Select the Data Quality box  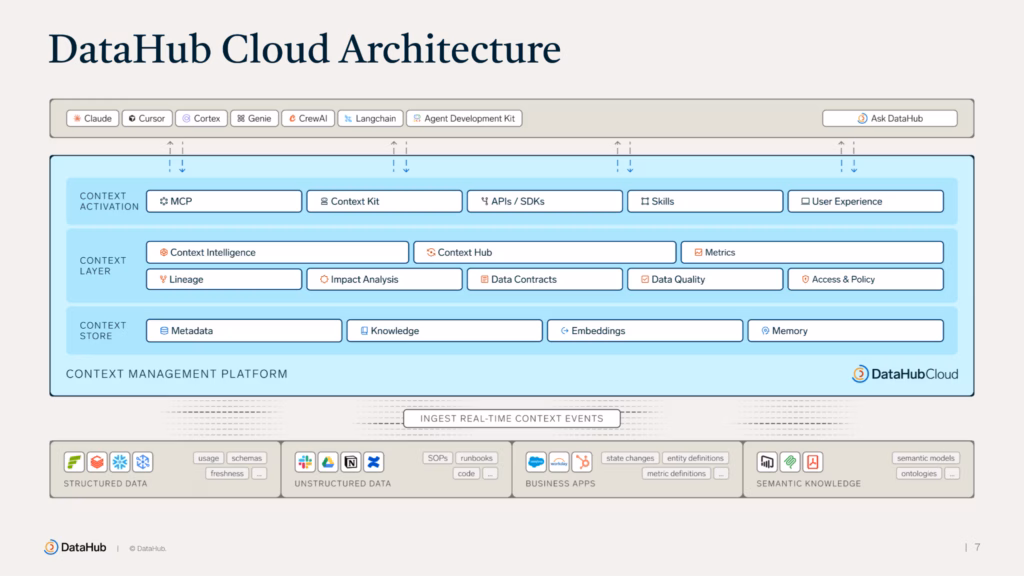705,279
